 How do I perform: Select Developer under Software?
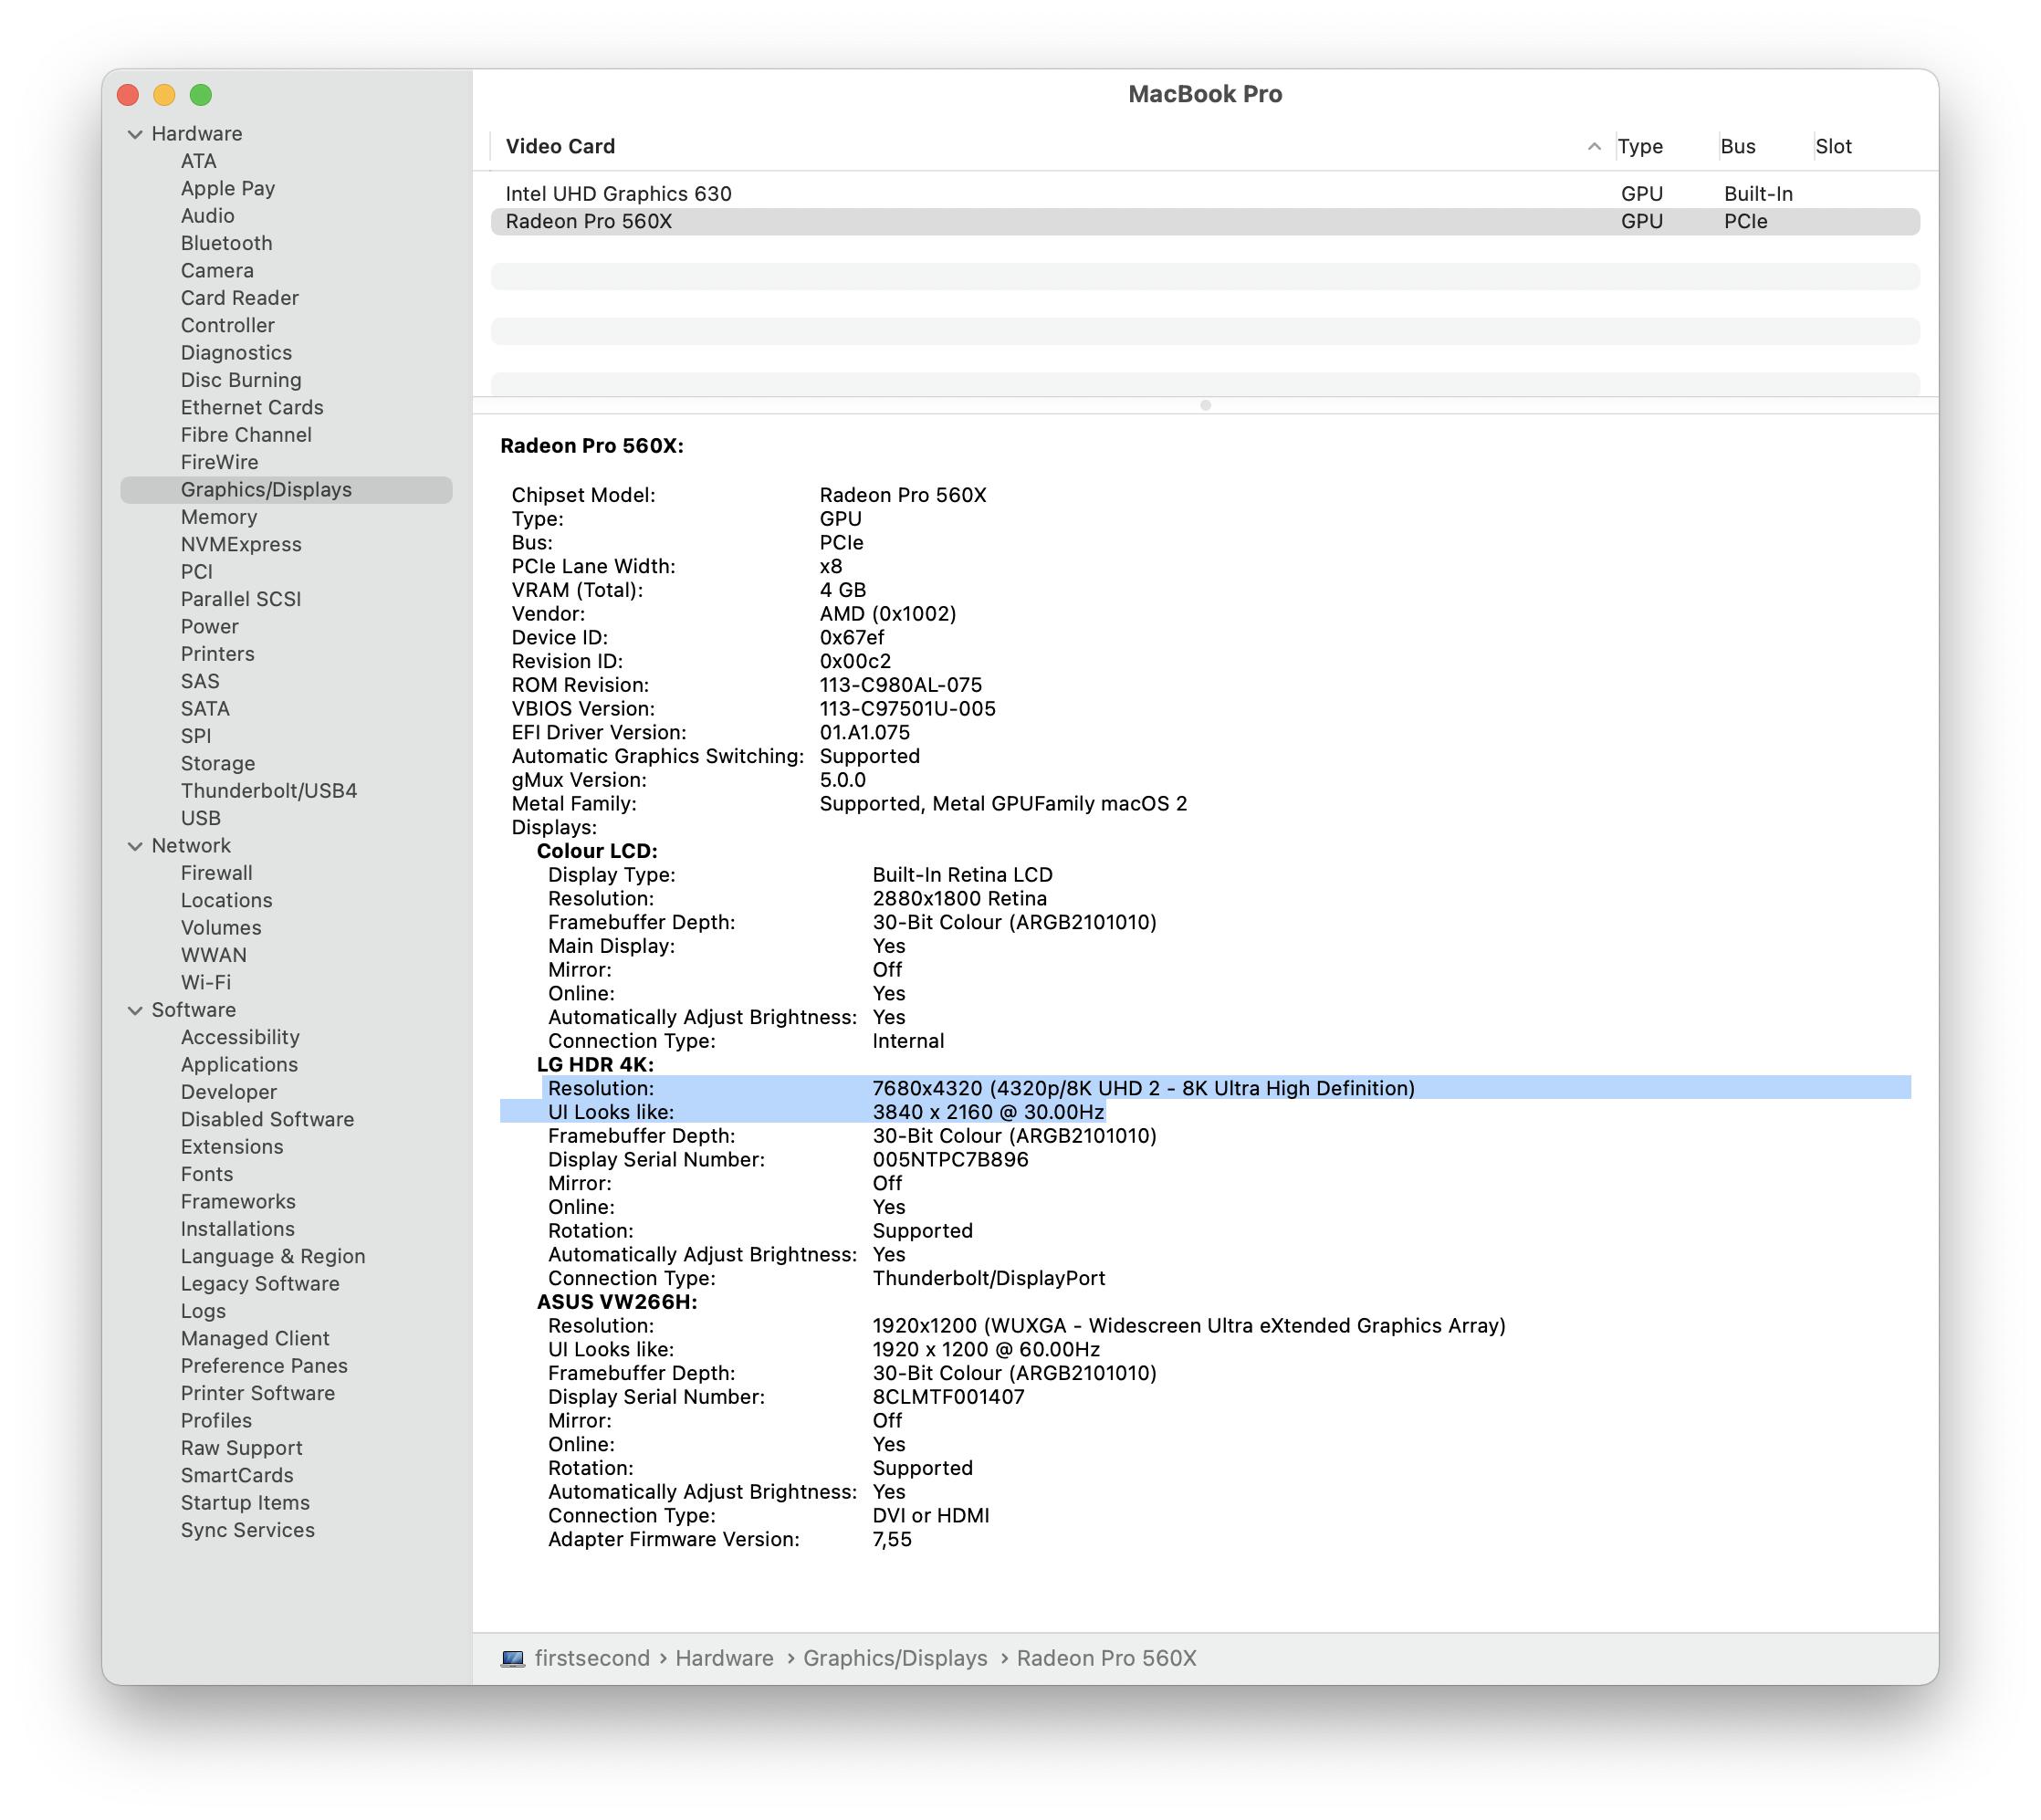pos(229,1092)
